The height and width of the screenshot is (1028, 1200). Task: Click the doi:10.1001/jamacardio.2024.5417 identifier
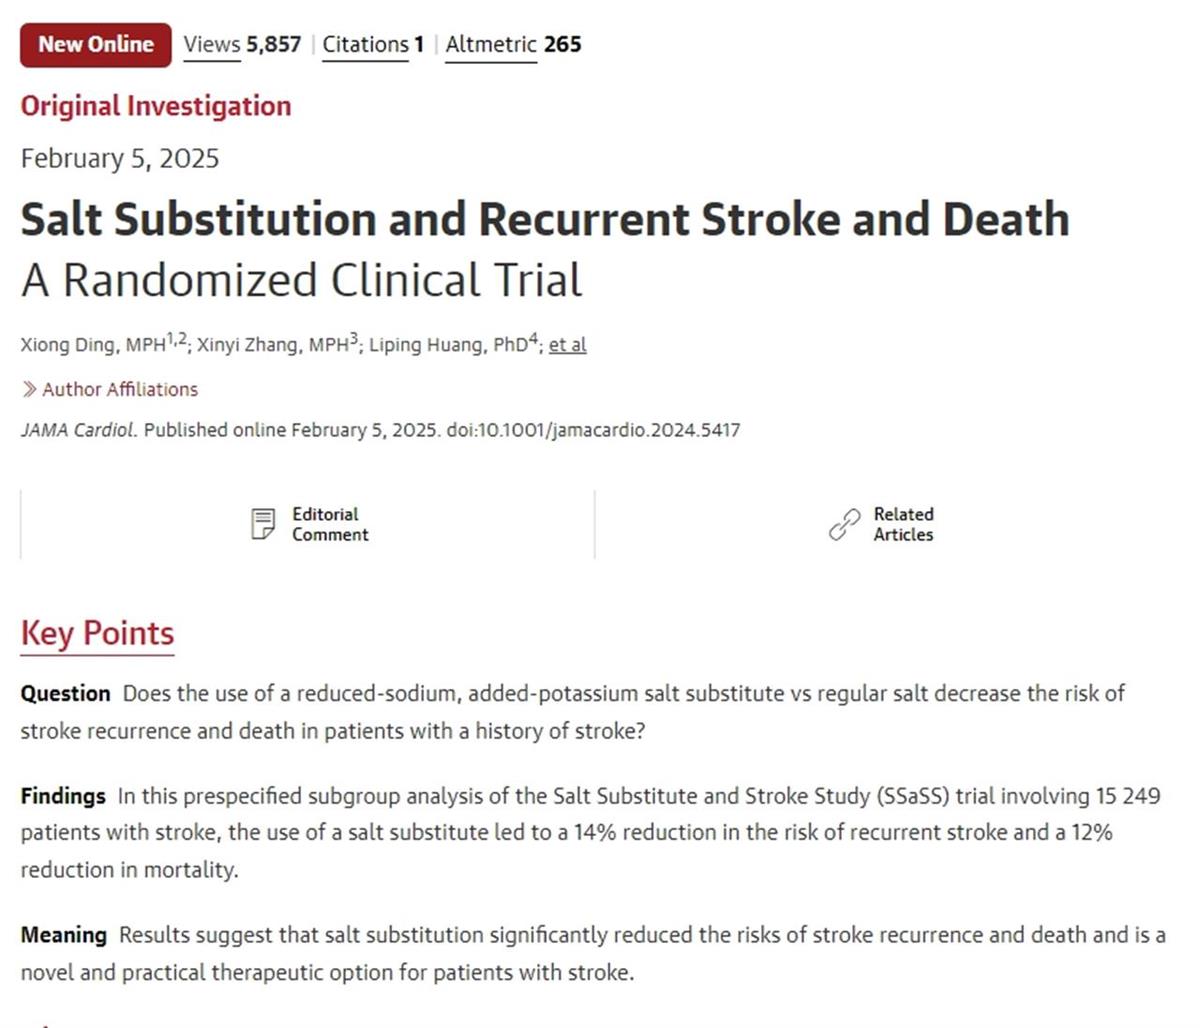[x=593, y=430]
